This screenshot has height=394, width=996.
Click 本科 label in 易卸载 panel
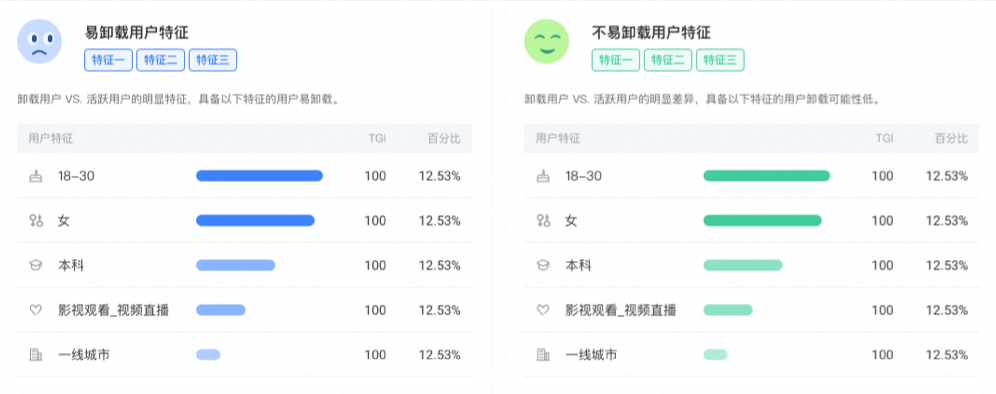[71, 266]
